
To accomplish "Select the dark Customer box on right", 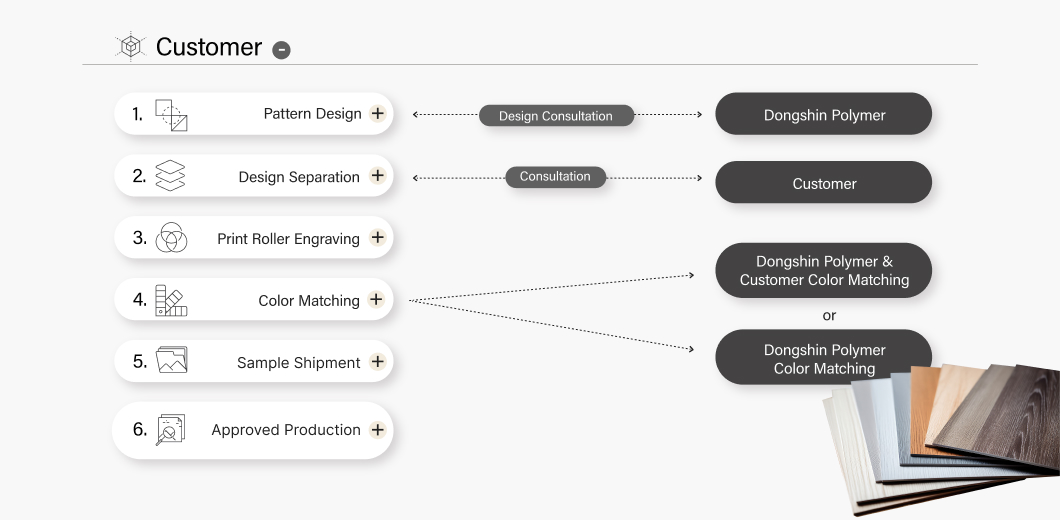I will (824, 184).
